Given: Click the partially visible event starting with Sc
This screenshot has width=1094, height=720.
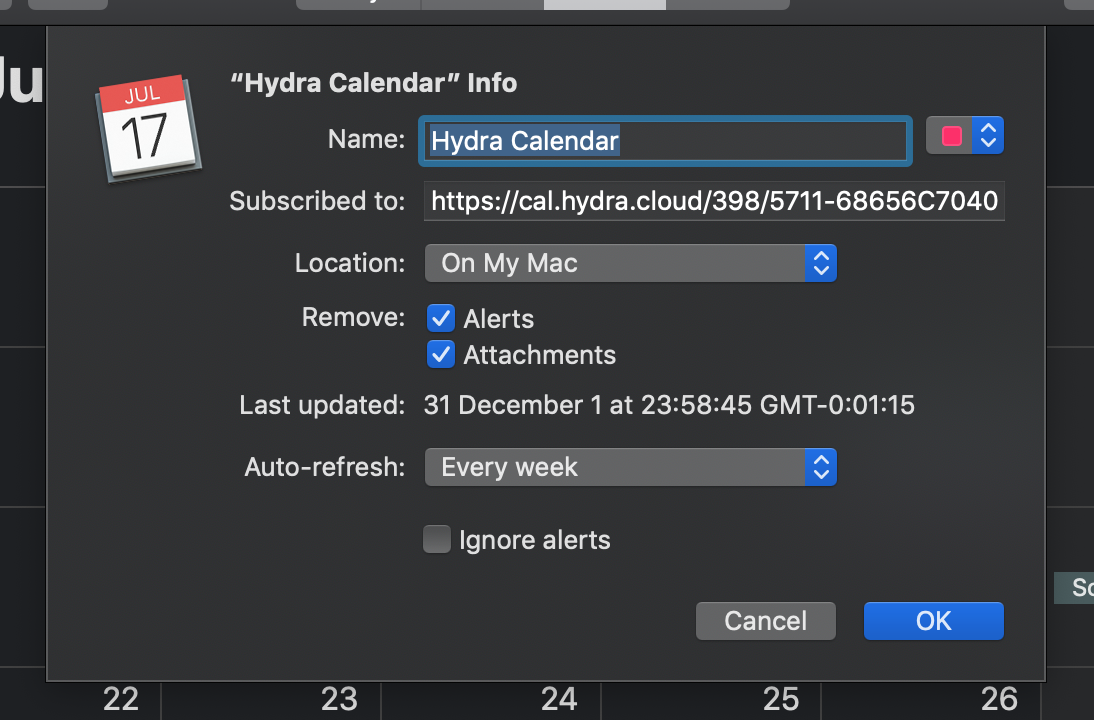Looking at the screenshot, I should click(1075, 588).
